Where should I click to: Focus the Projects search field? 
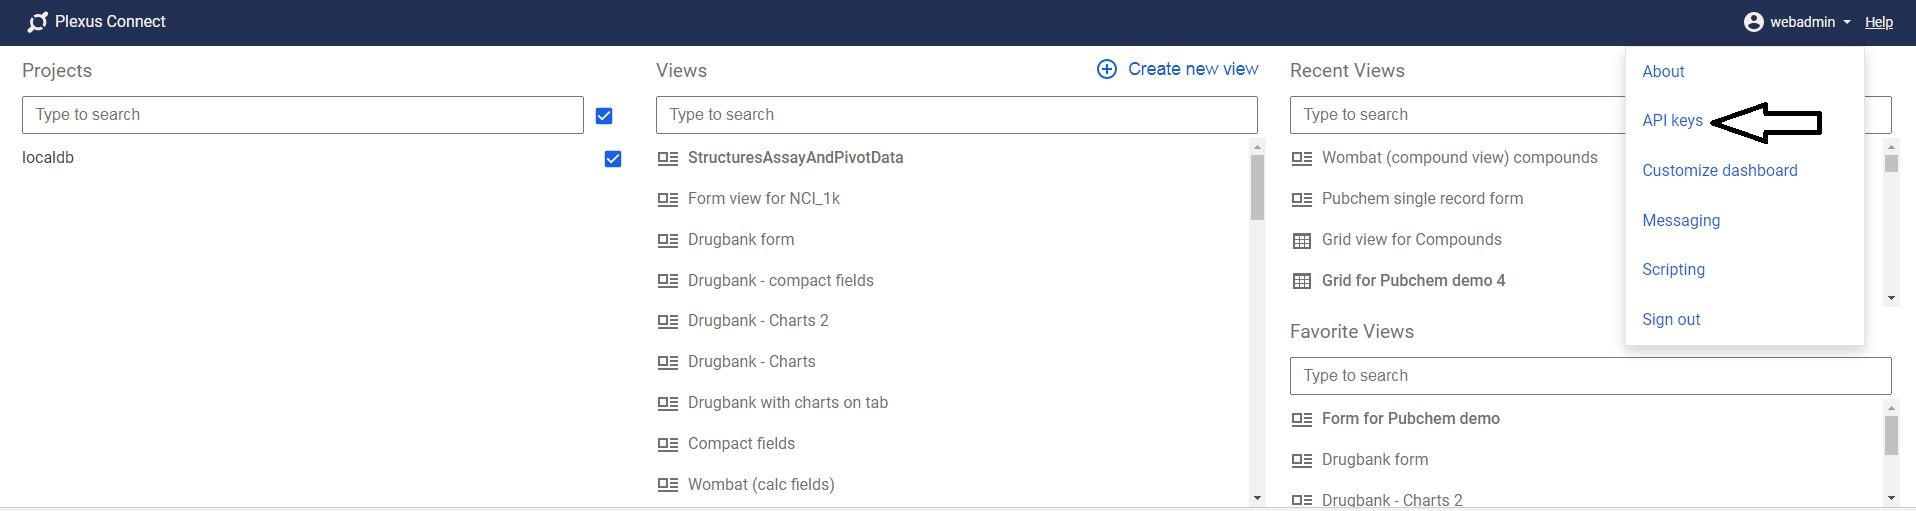coord(302,115)
